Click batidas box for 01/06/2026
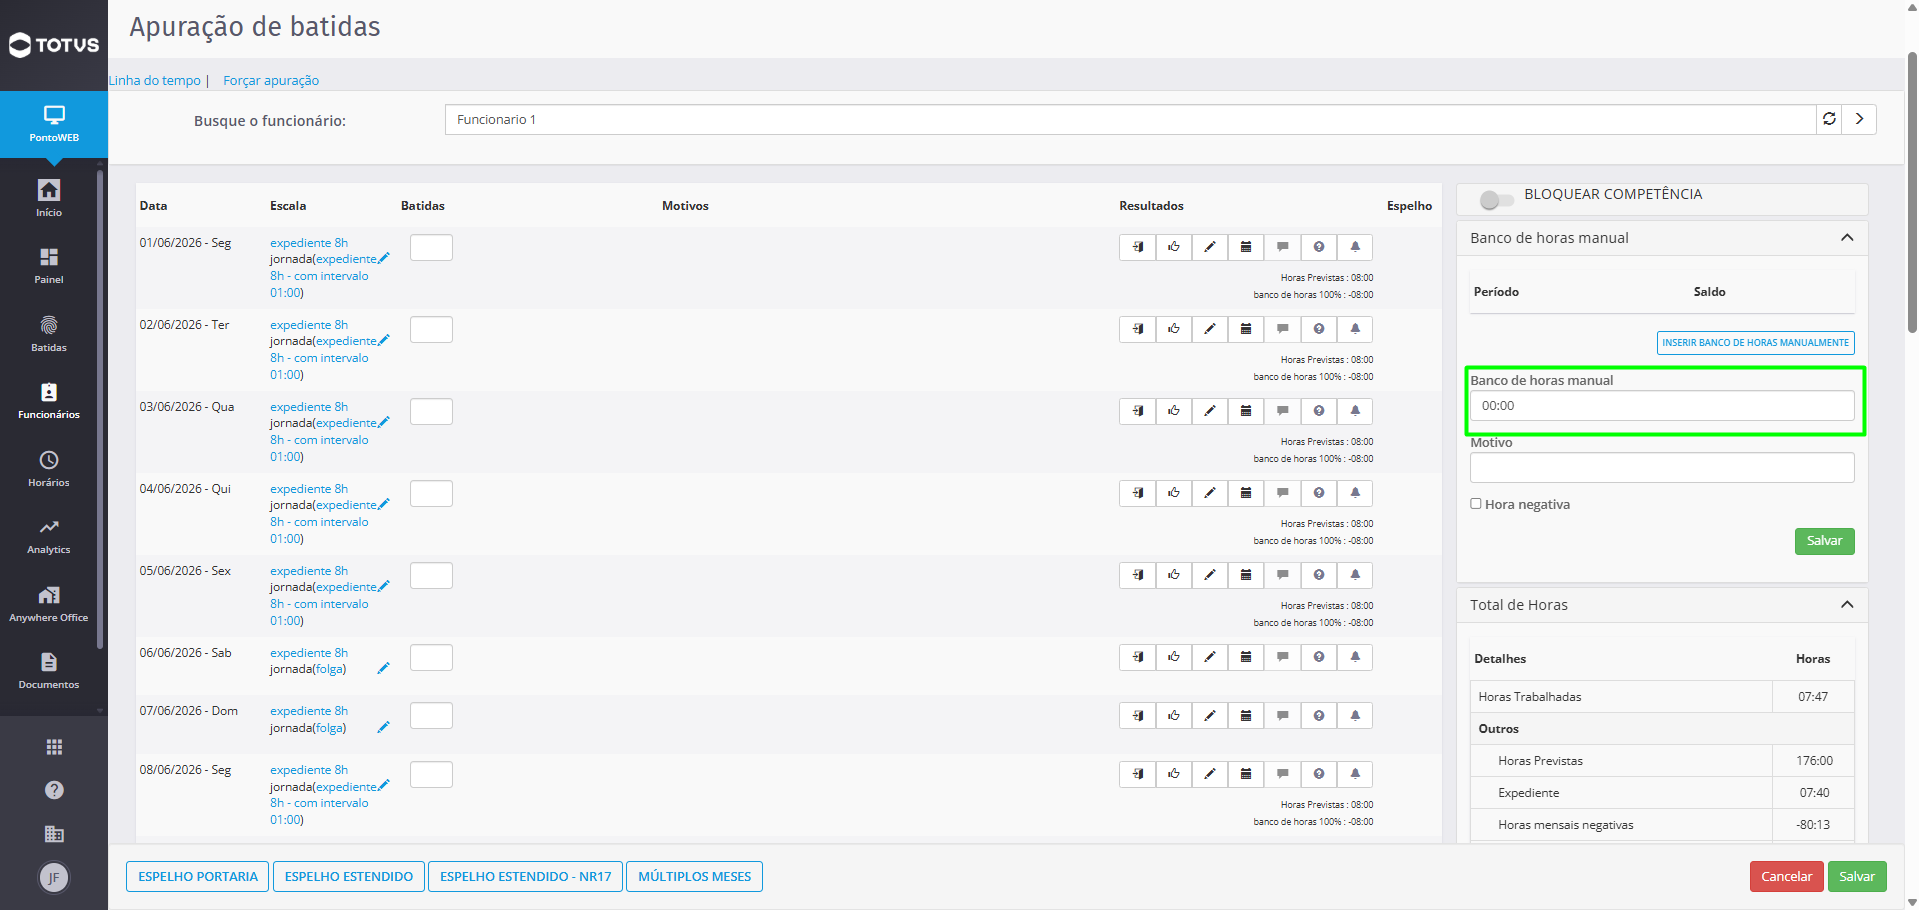Image resolution: width=1919 pixels, height=910 pixels. [431, 247]
